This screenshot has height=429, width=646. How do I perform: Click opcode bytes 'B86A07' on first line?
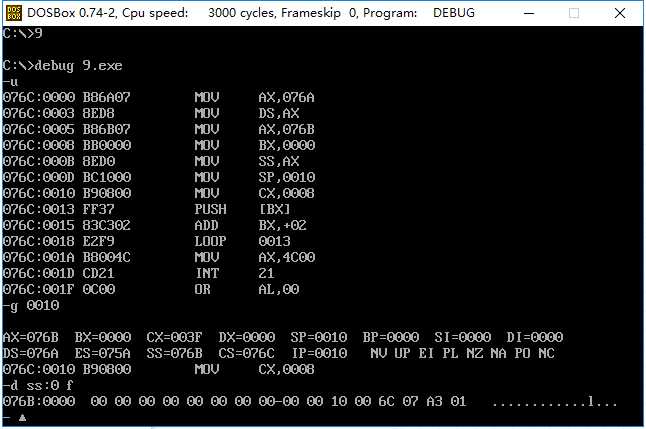coord(106,97)
